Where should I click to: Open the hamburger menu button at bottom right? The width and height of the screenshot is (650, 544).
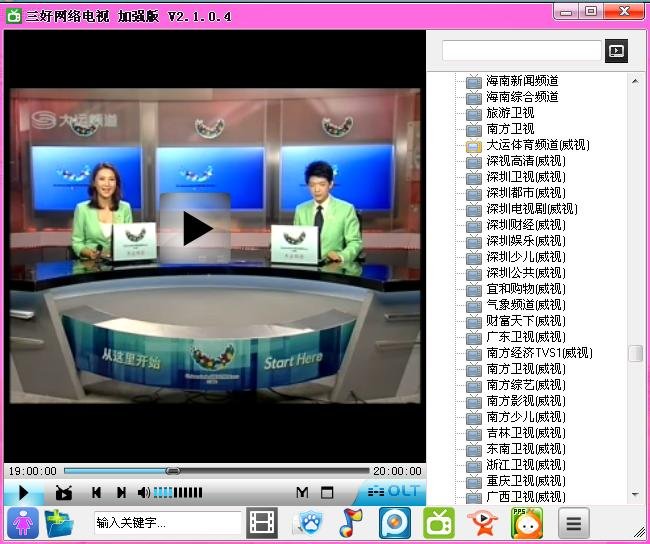(x=573, y=522)
